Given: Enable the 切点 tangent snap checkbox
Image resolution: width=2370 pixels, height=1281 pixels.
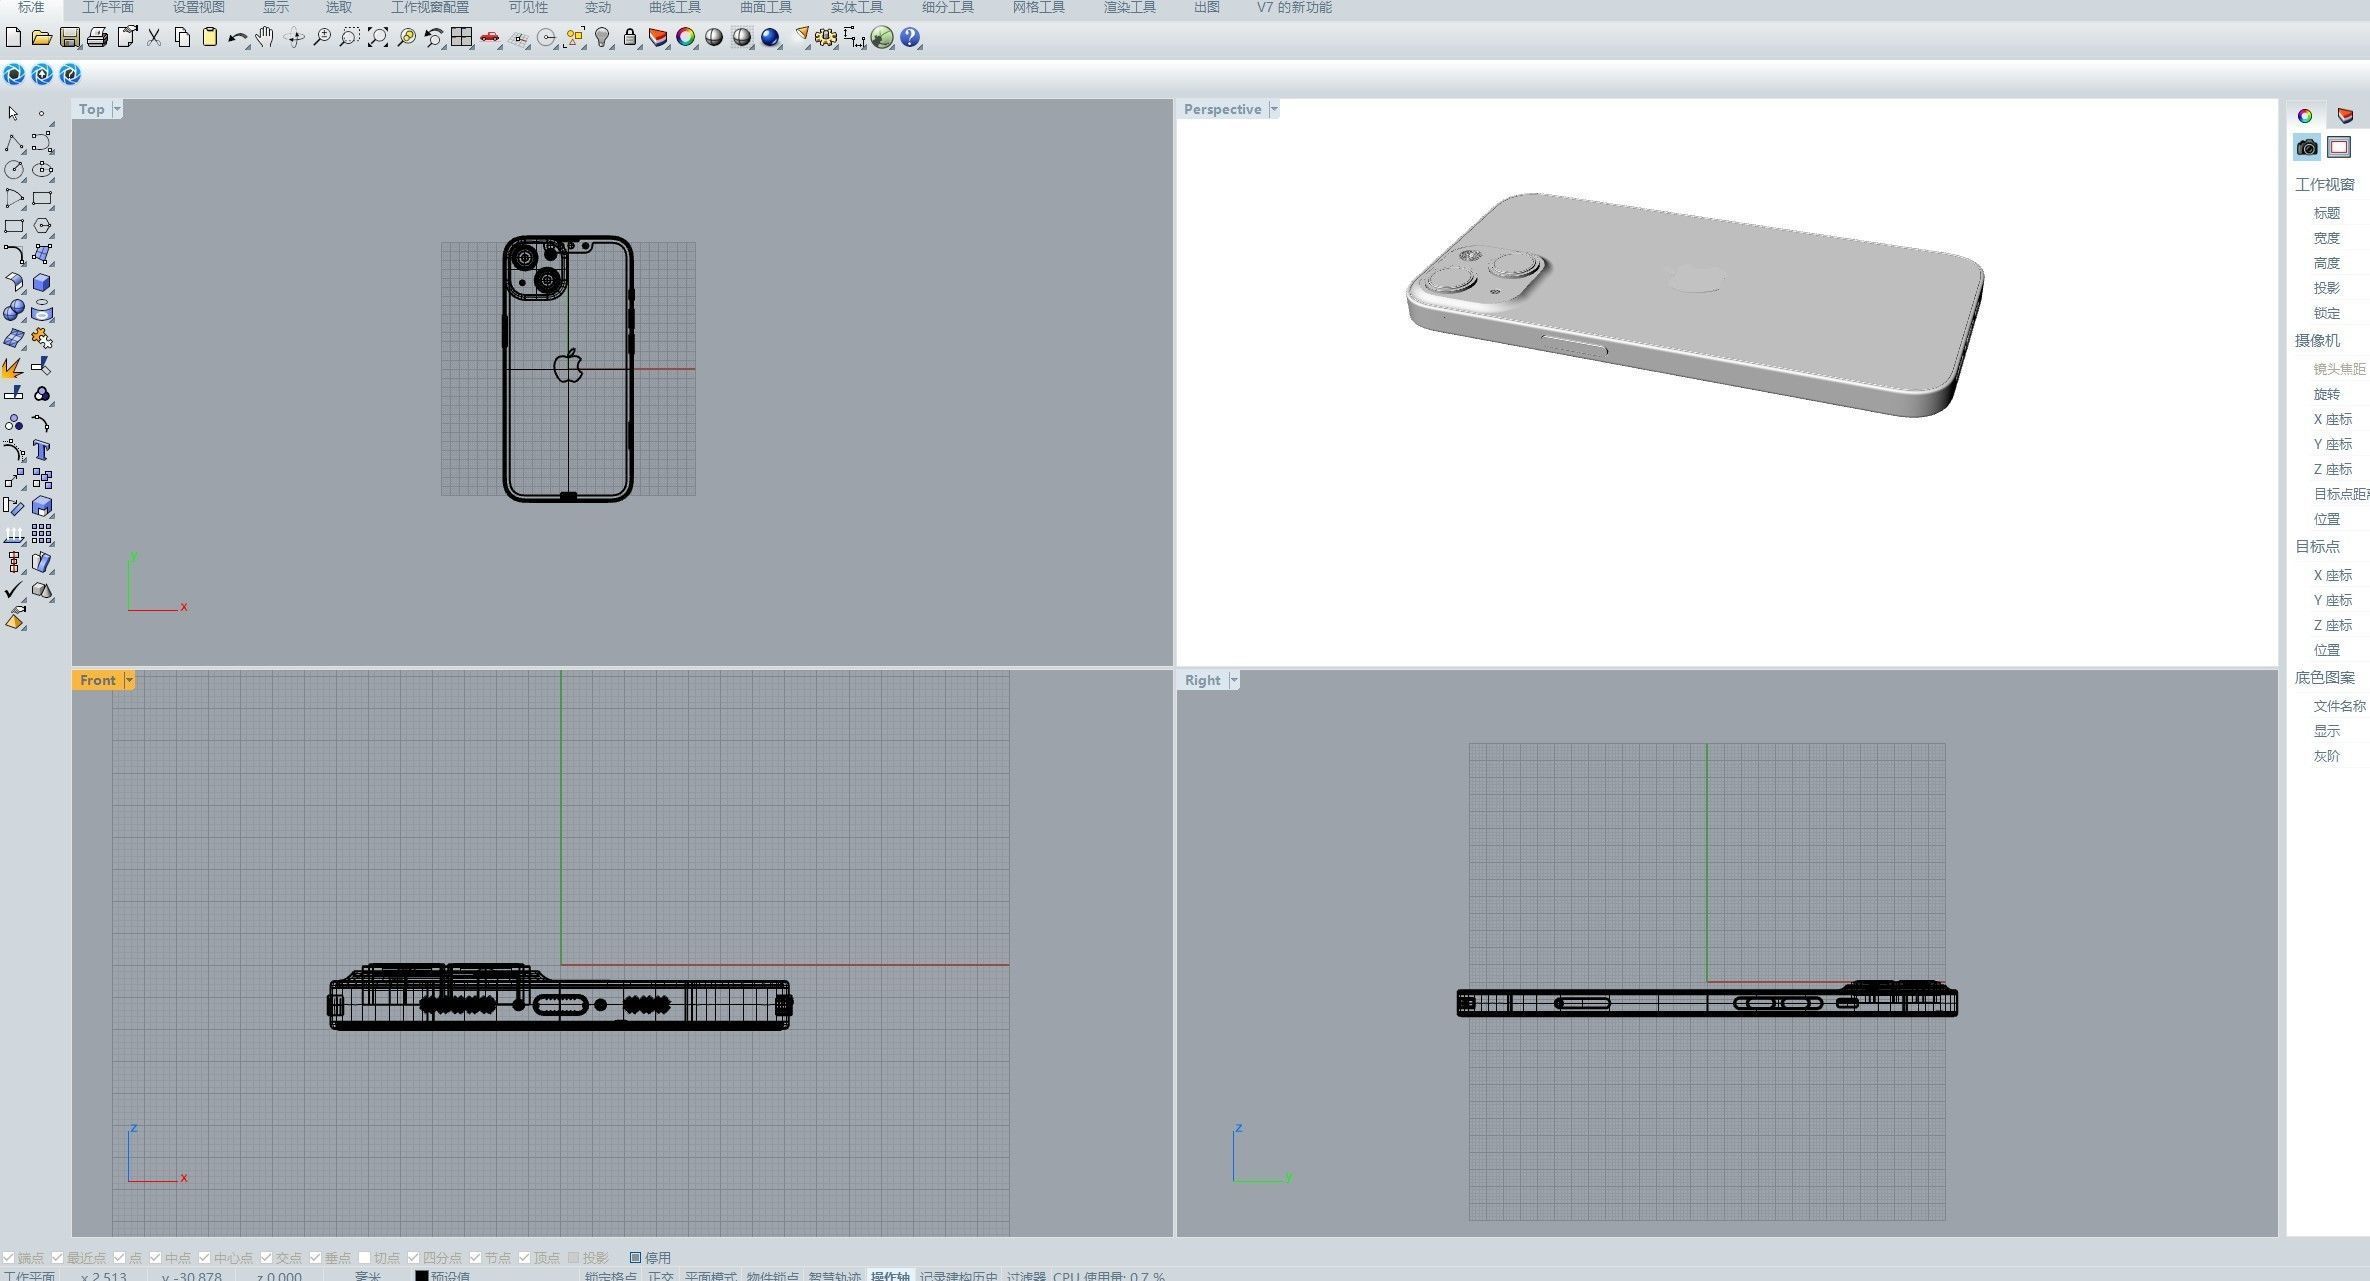Looking at the screenshot, I should [365, 1258].
